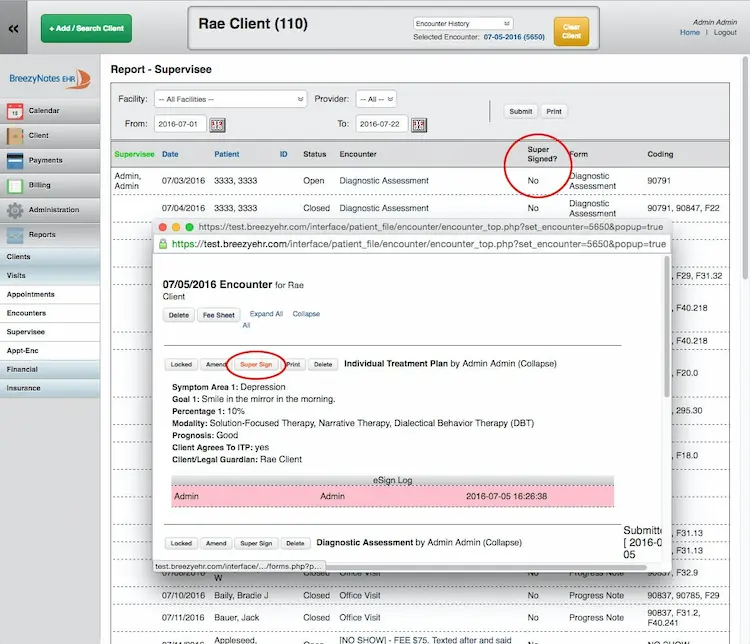Click Expand All in encounter popup
750x644 pixels.
tap(266, 314)
